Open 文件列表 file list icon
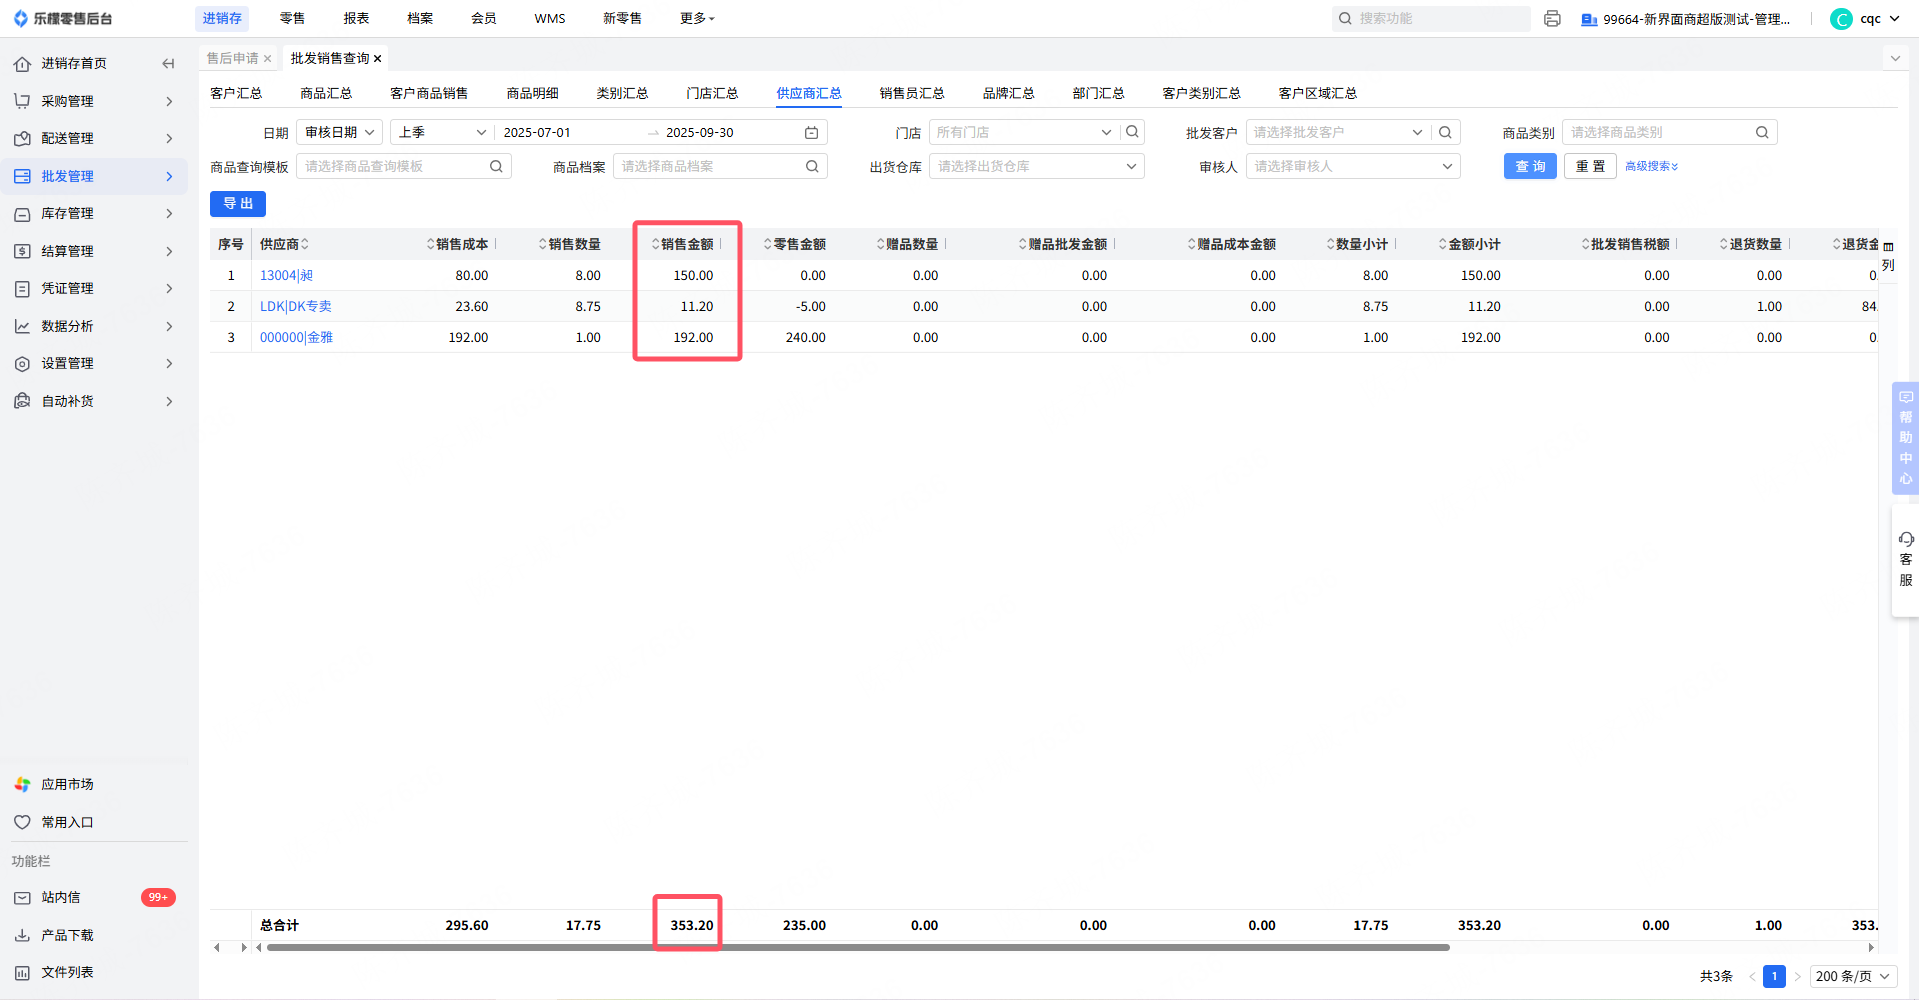 (x=22, y=972)
